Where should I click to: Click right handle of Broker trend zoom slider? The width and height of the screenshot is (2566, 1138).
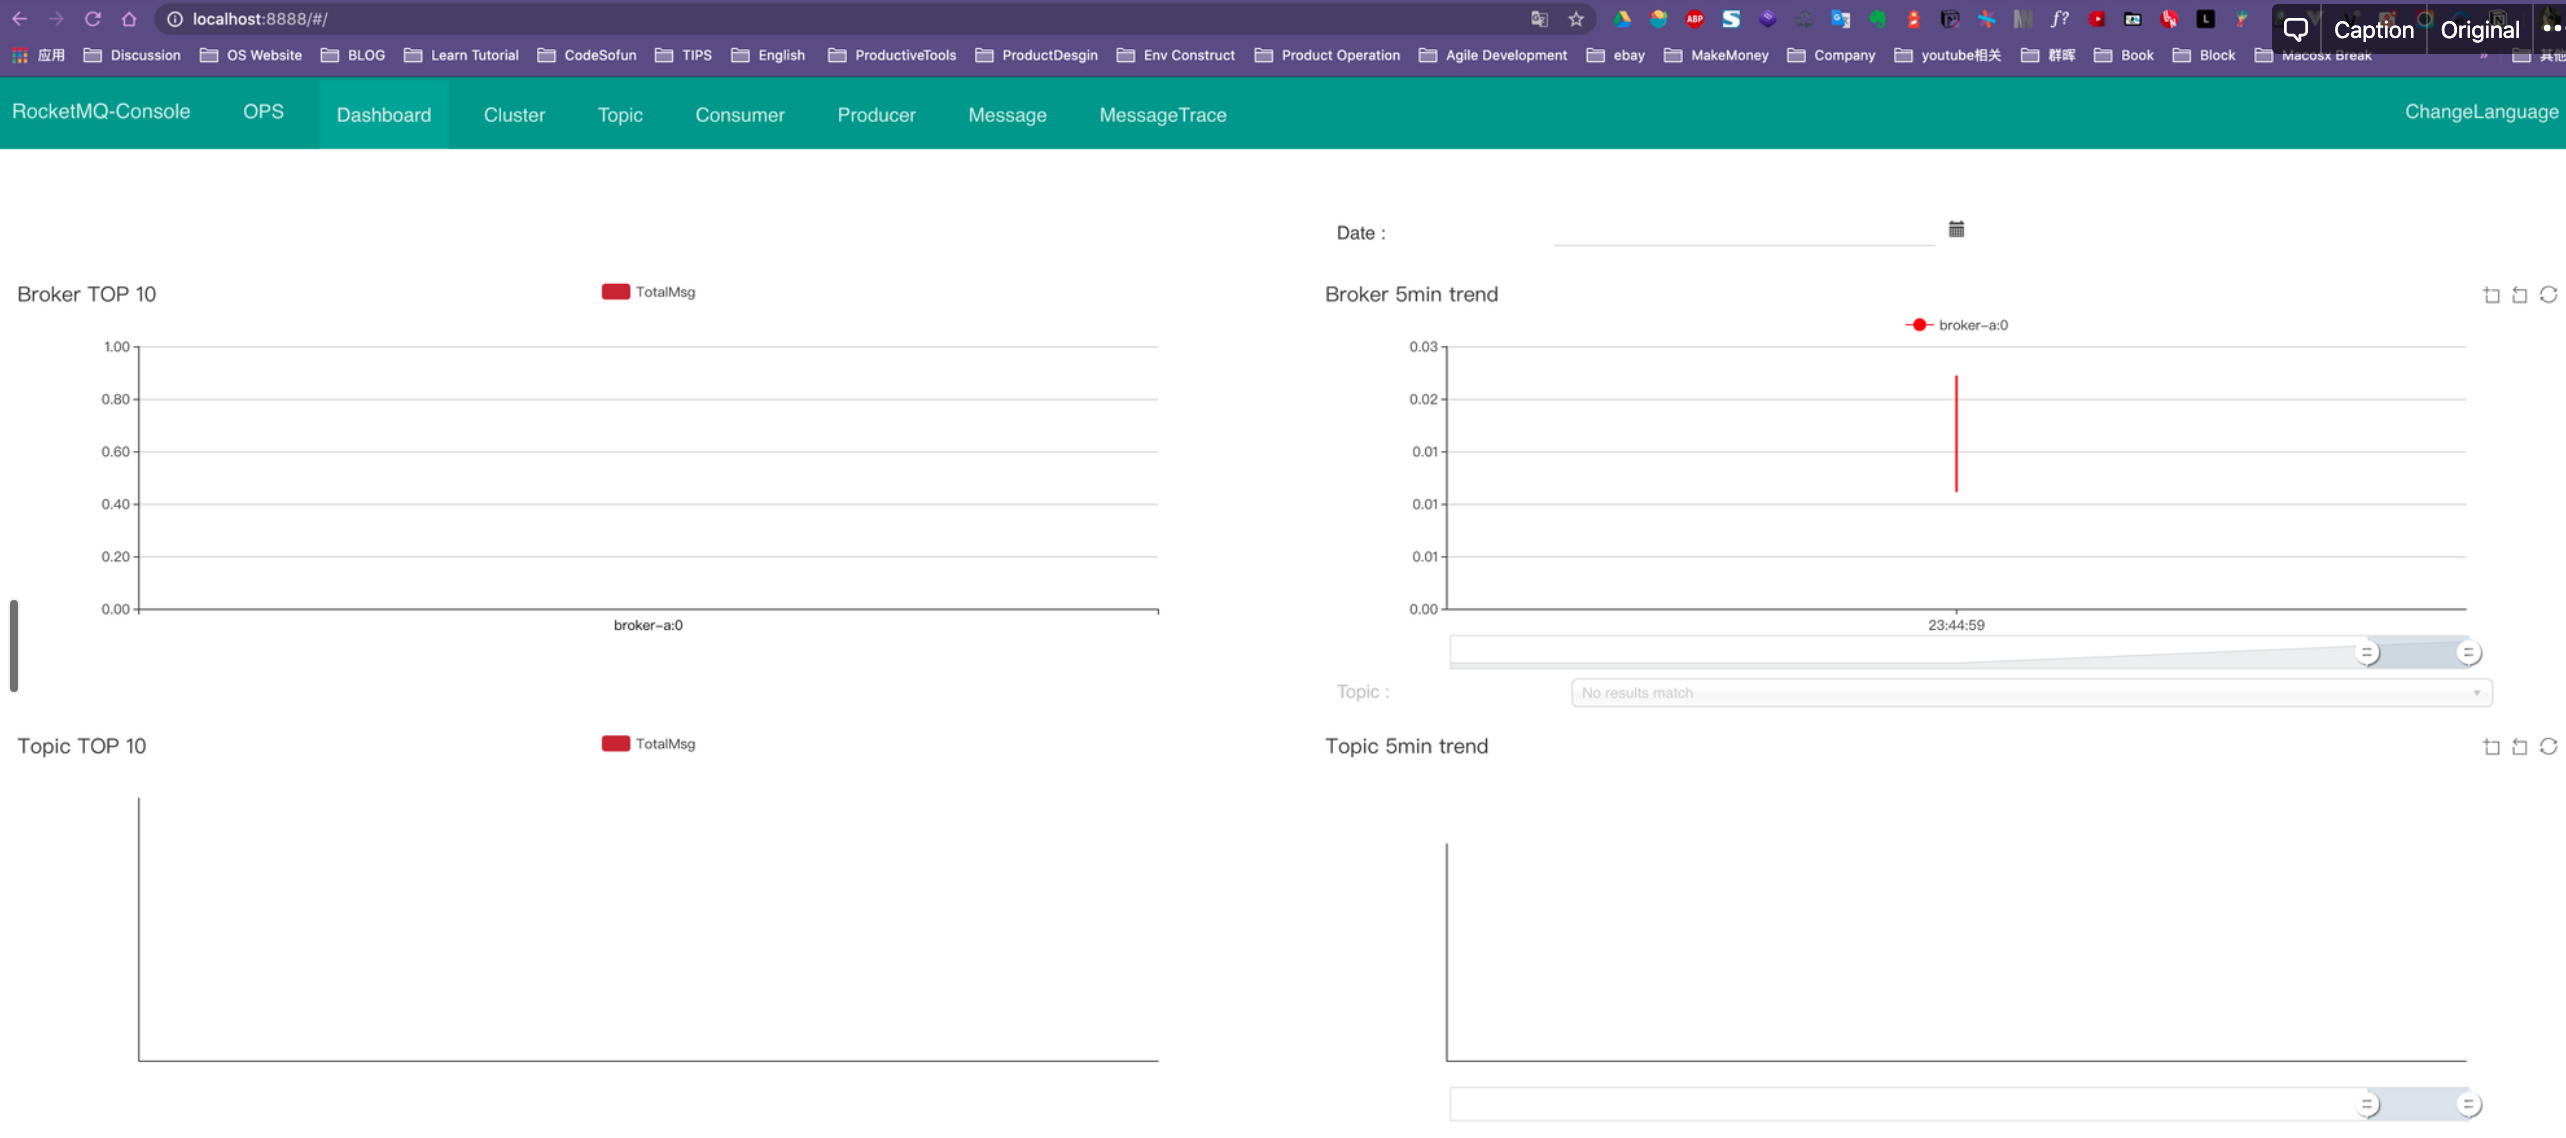tap(2468, 653)
